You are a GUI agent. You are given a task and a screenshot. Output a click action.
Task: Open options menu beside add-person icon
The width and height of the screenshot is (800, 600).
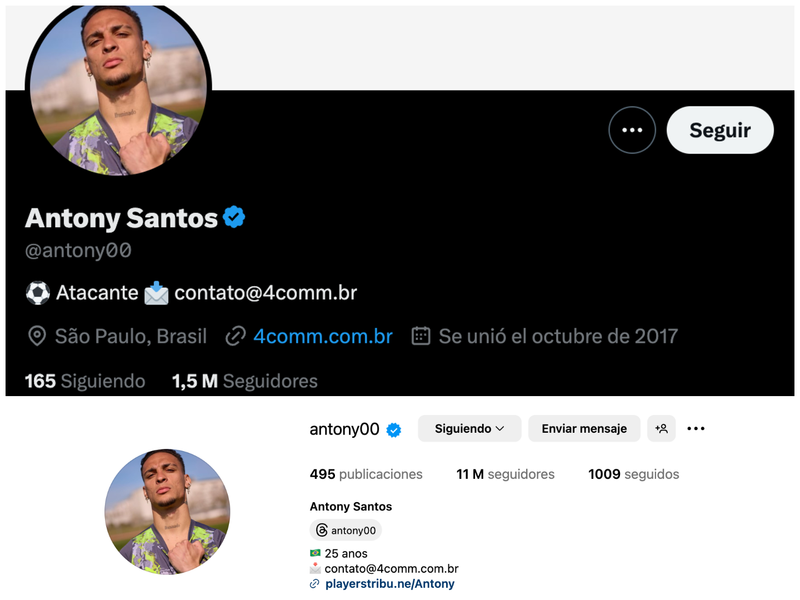tap(696, 428)
